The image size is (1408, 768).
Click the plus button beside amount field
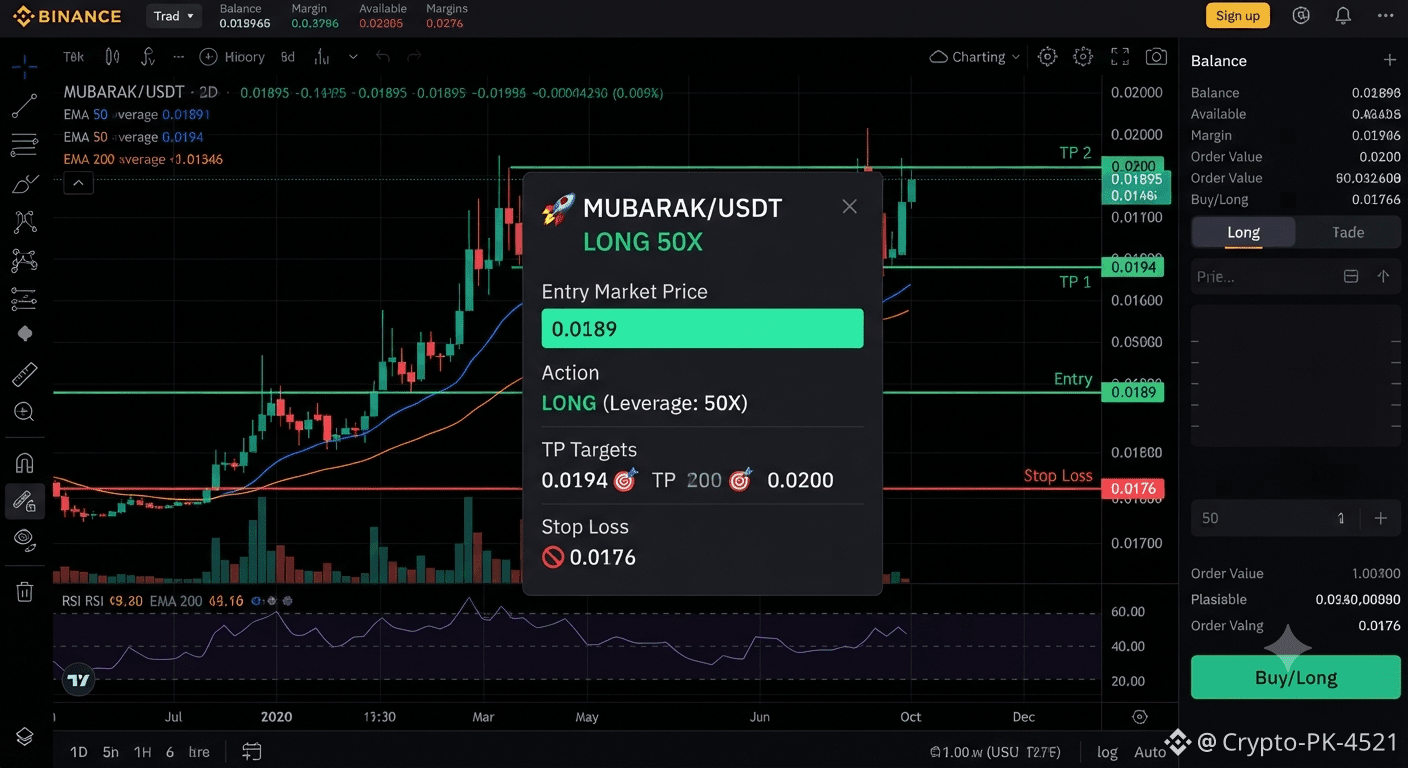pyautogui.click(x=1381, y=518)
